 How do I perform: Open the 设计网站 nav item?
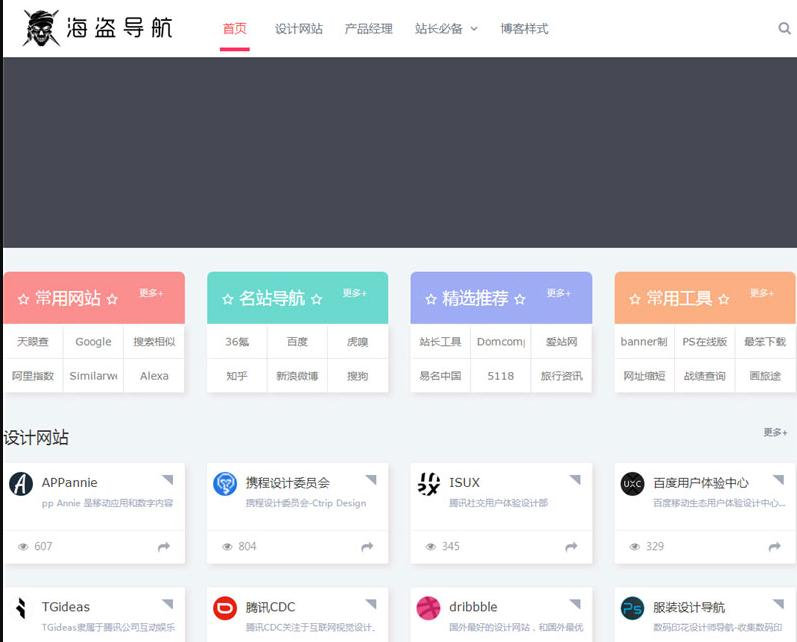(x=299, y=28)
